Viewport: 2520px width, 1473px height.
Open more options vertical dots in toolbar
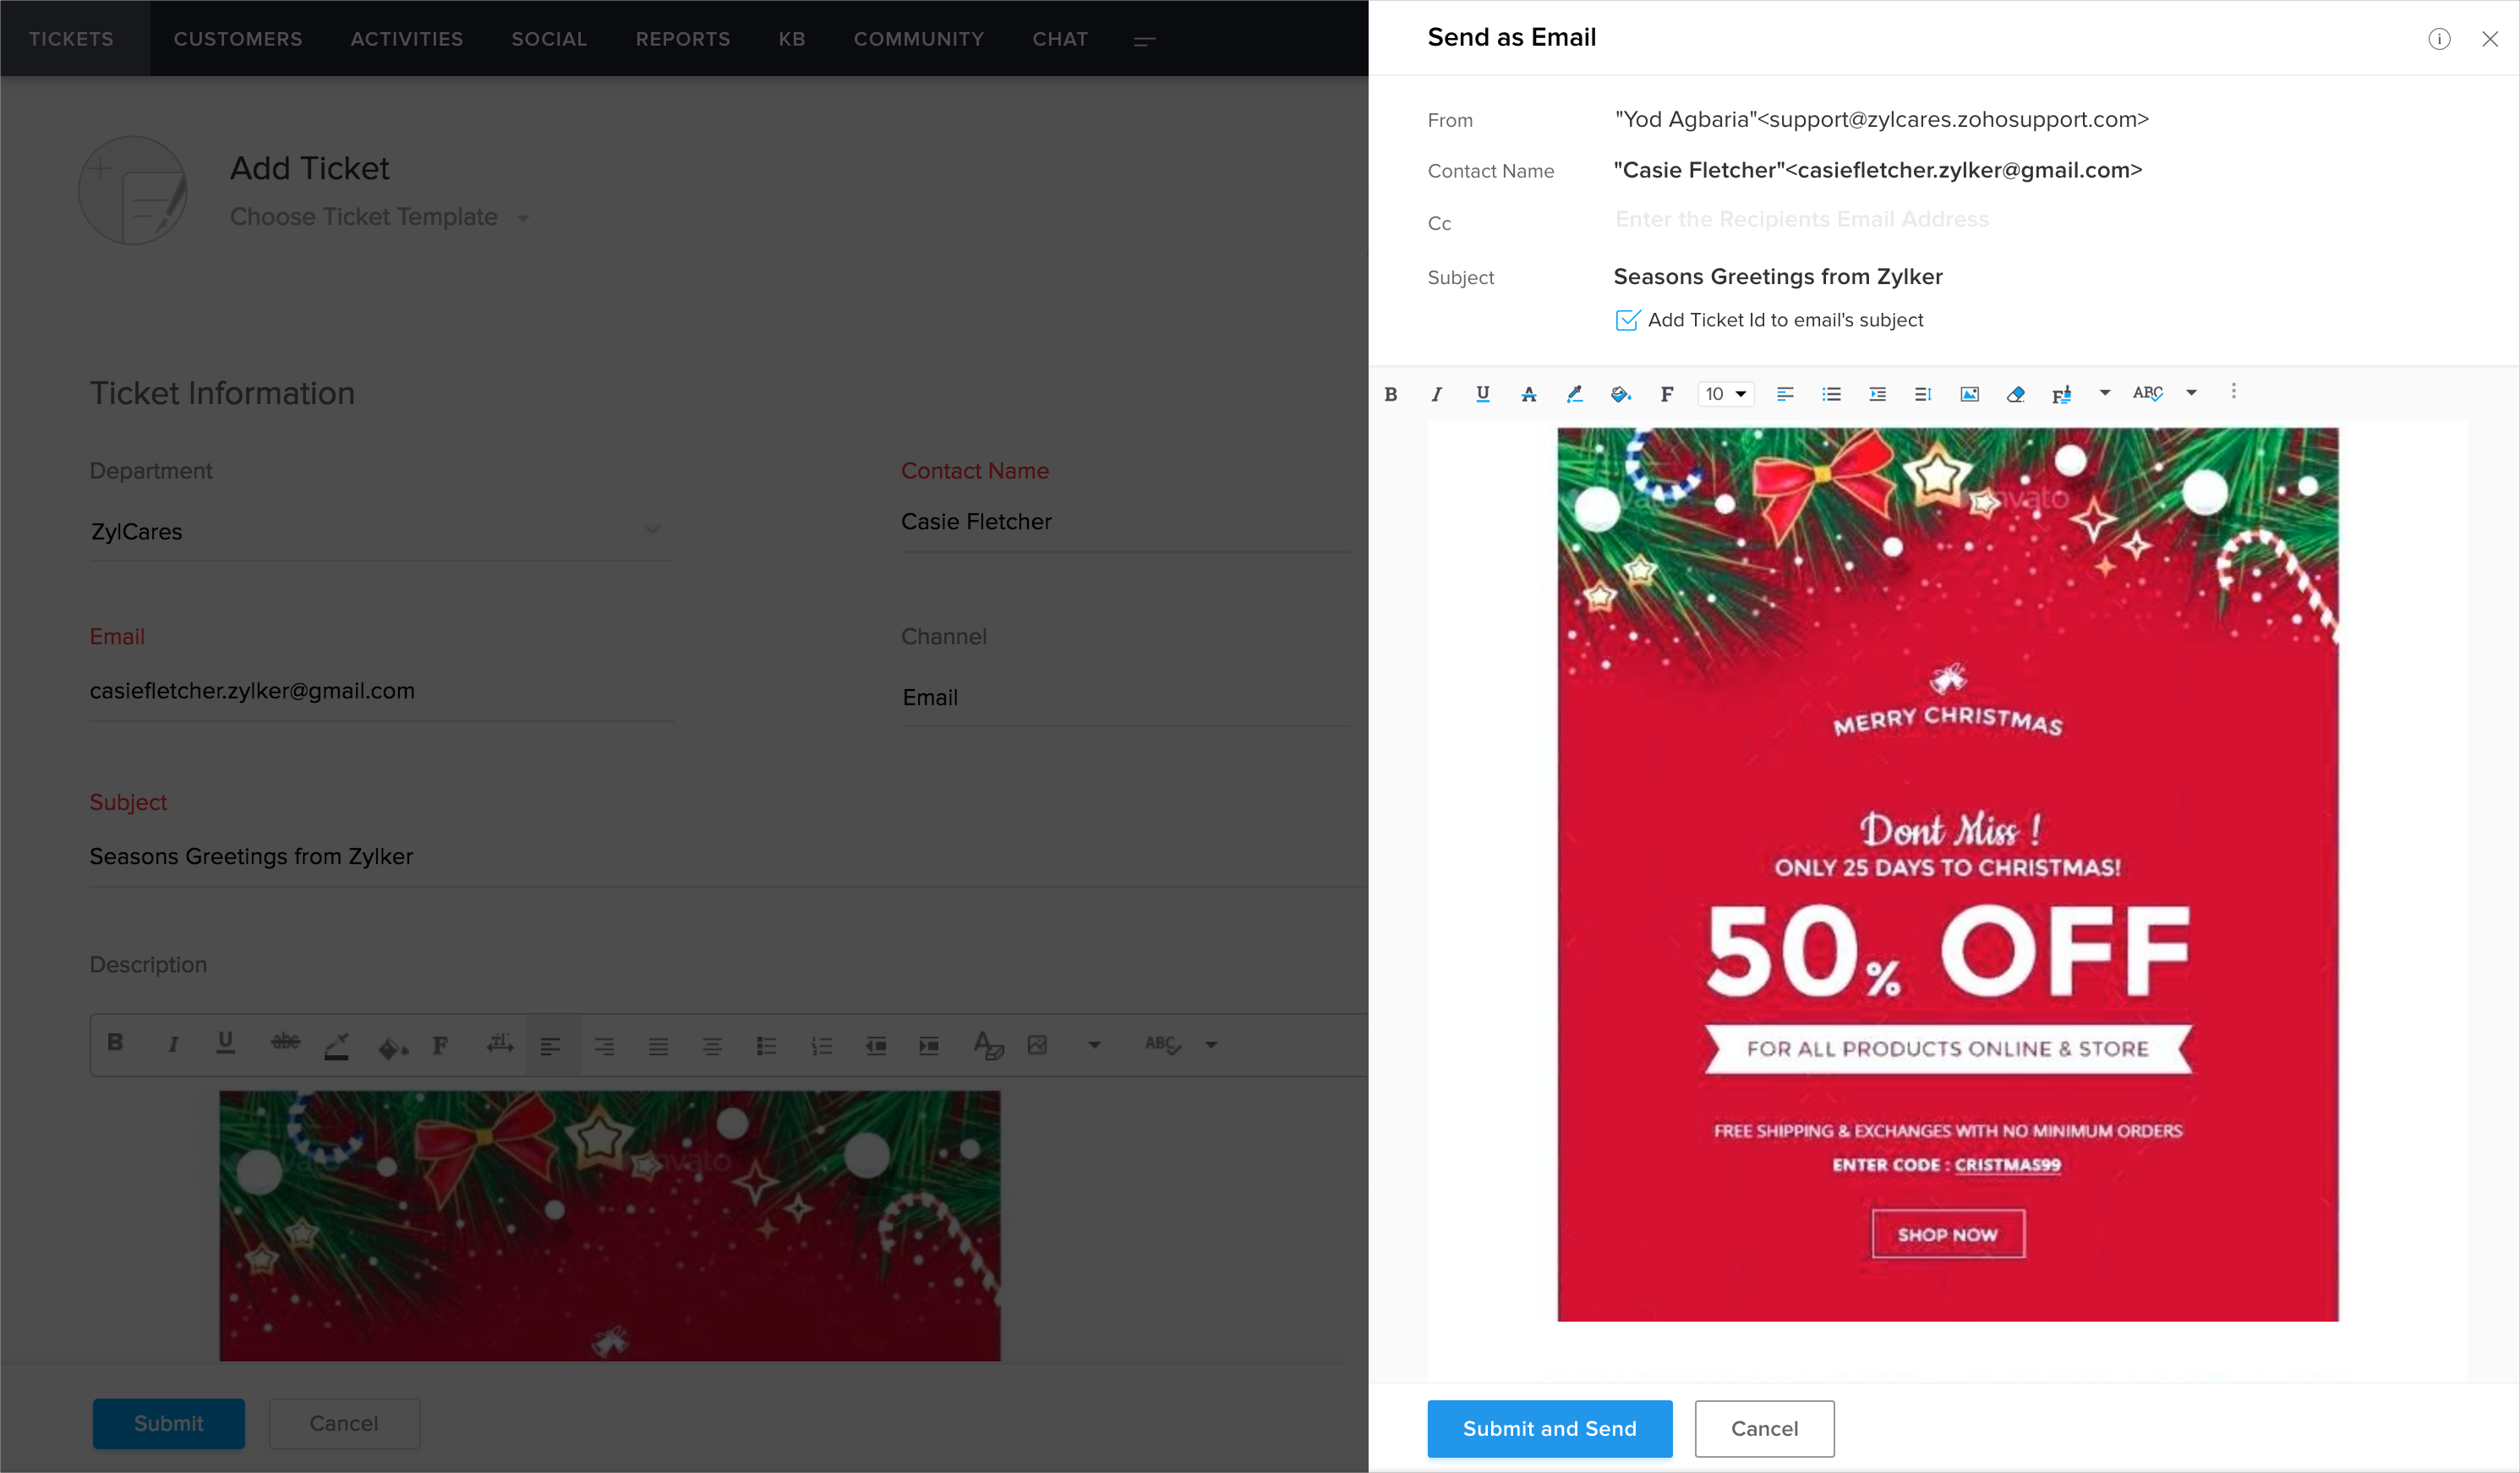pos(2233,392)
